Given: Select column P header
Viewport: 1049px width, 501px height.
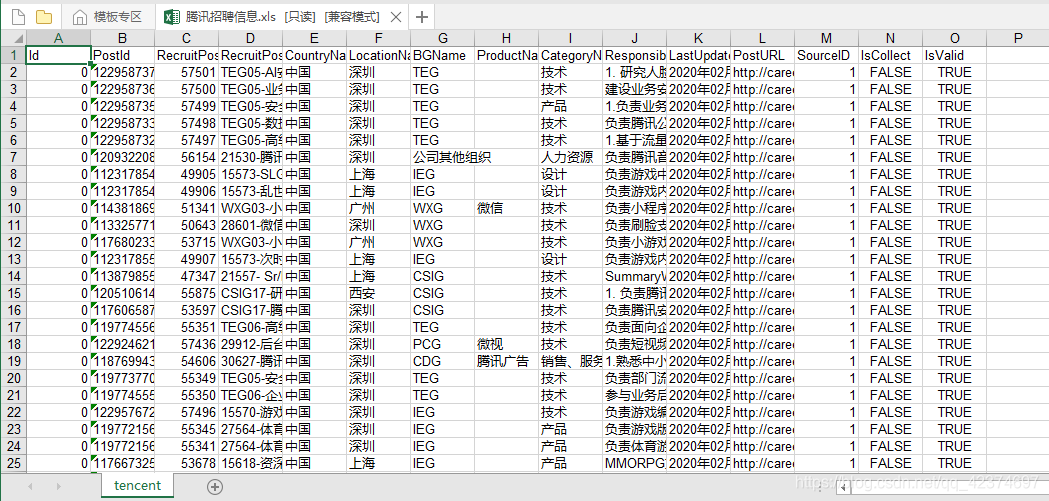Looking at the screenshot, I should point(1018,38).
